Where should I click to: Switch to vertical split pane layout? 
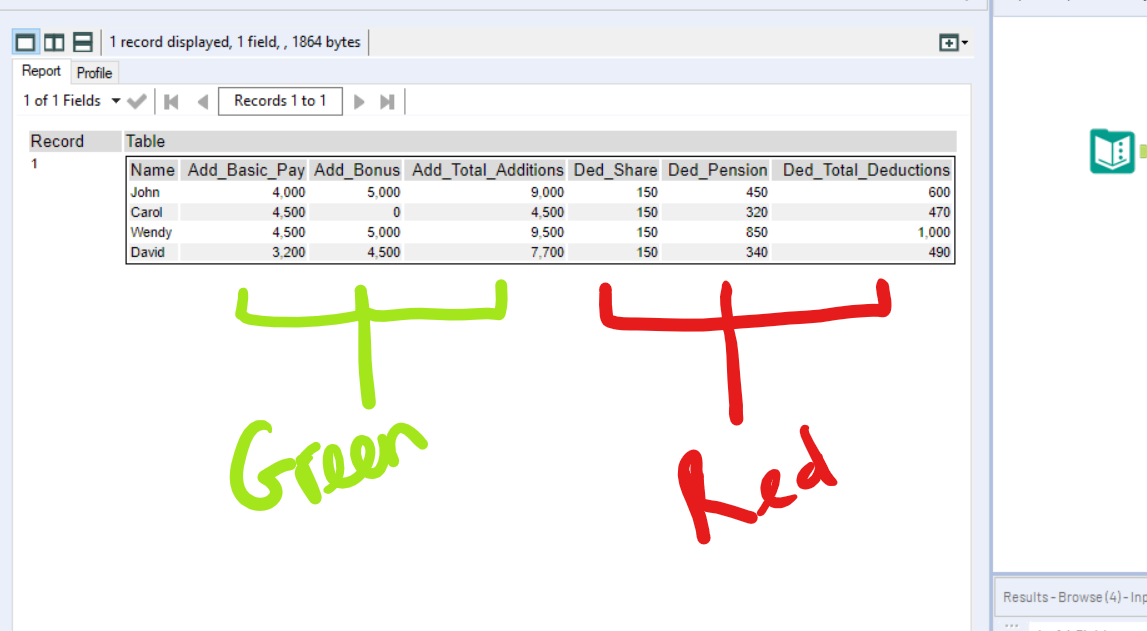[54, 41]
